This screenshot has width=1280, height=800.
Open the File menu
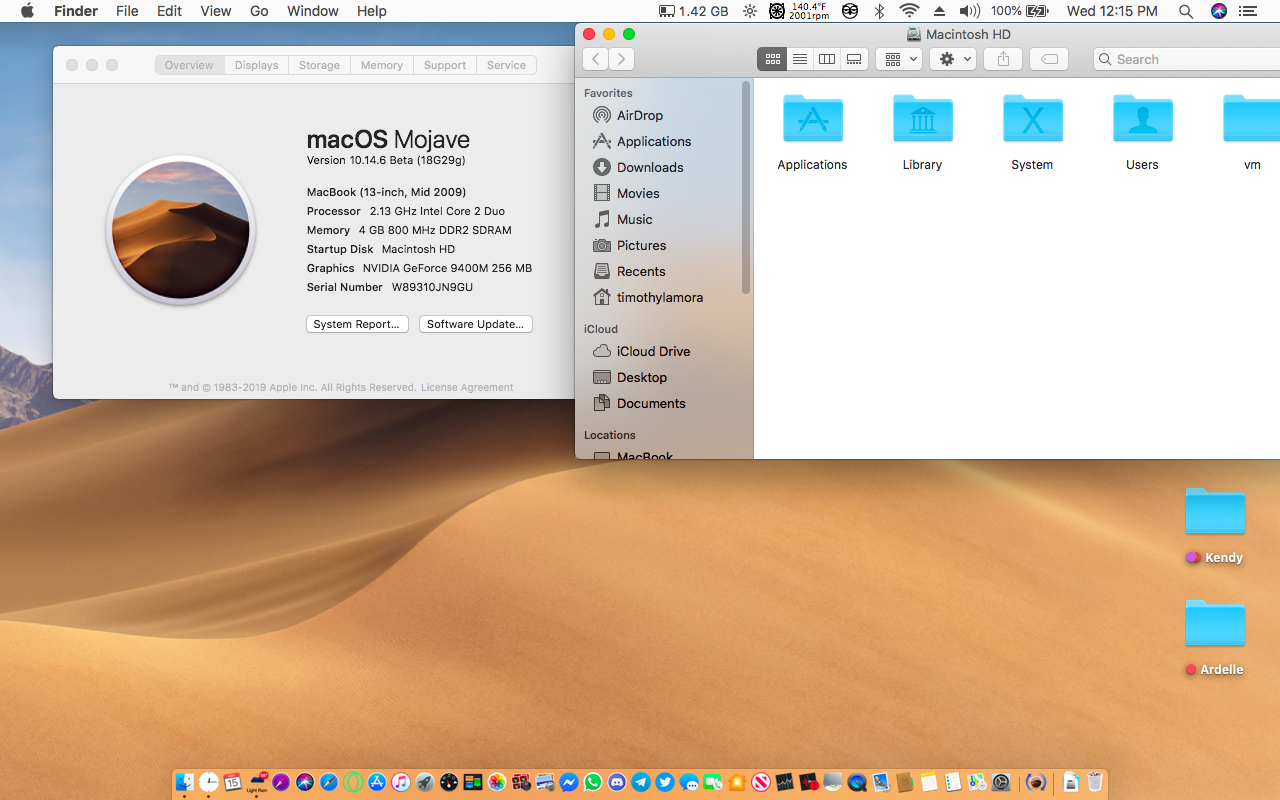coord(127,11)
